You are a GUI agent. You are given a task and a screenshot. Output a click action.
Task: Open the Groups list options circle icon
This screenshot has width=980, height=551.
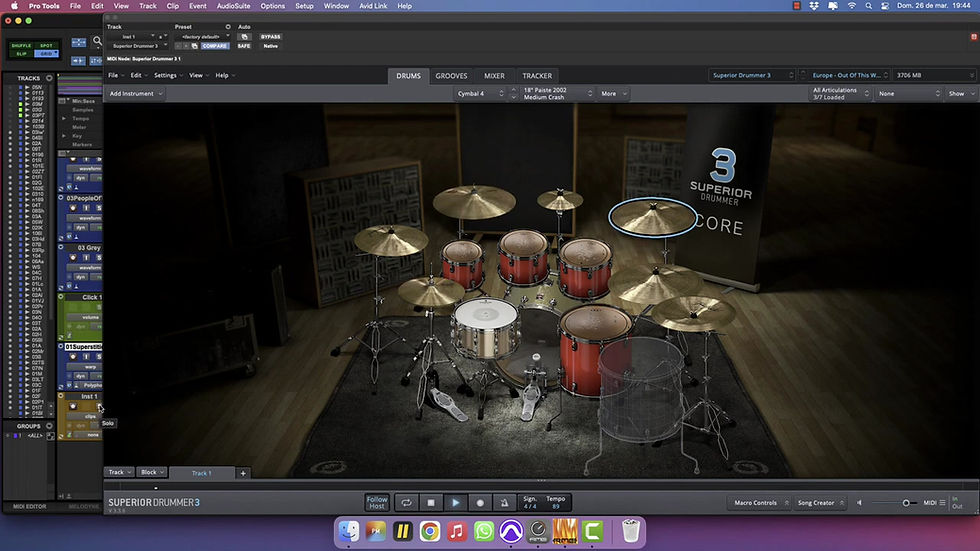coord(49,426)
